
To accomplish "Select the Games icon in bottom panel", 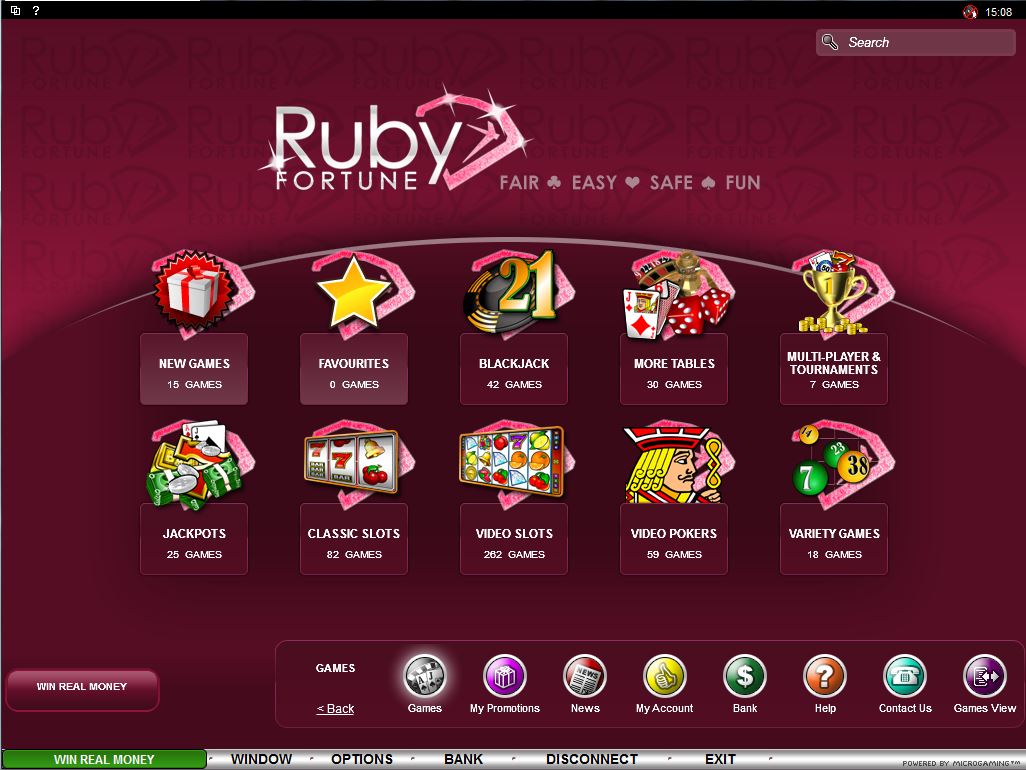I will pyautogui.click(x=425, y=676).
